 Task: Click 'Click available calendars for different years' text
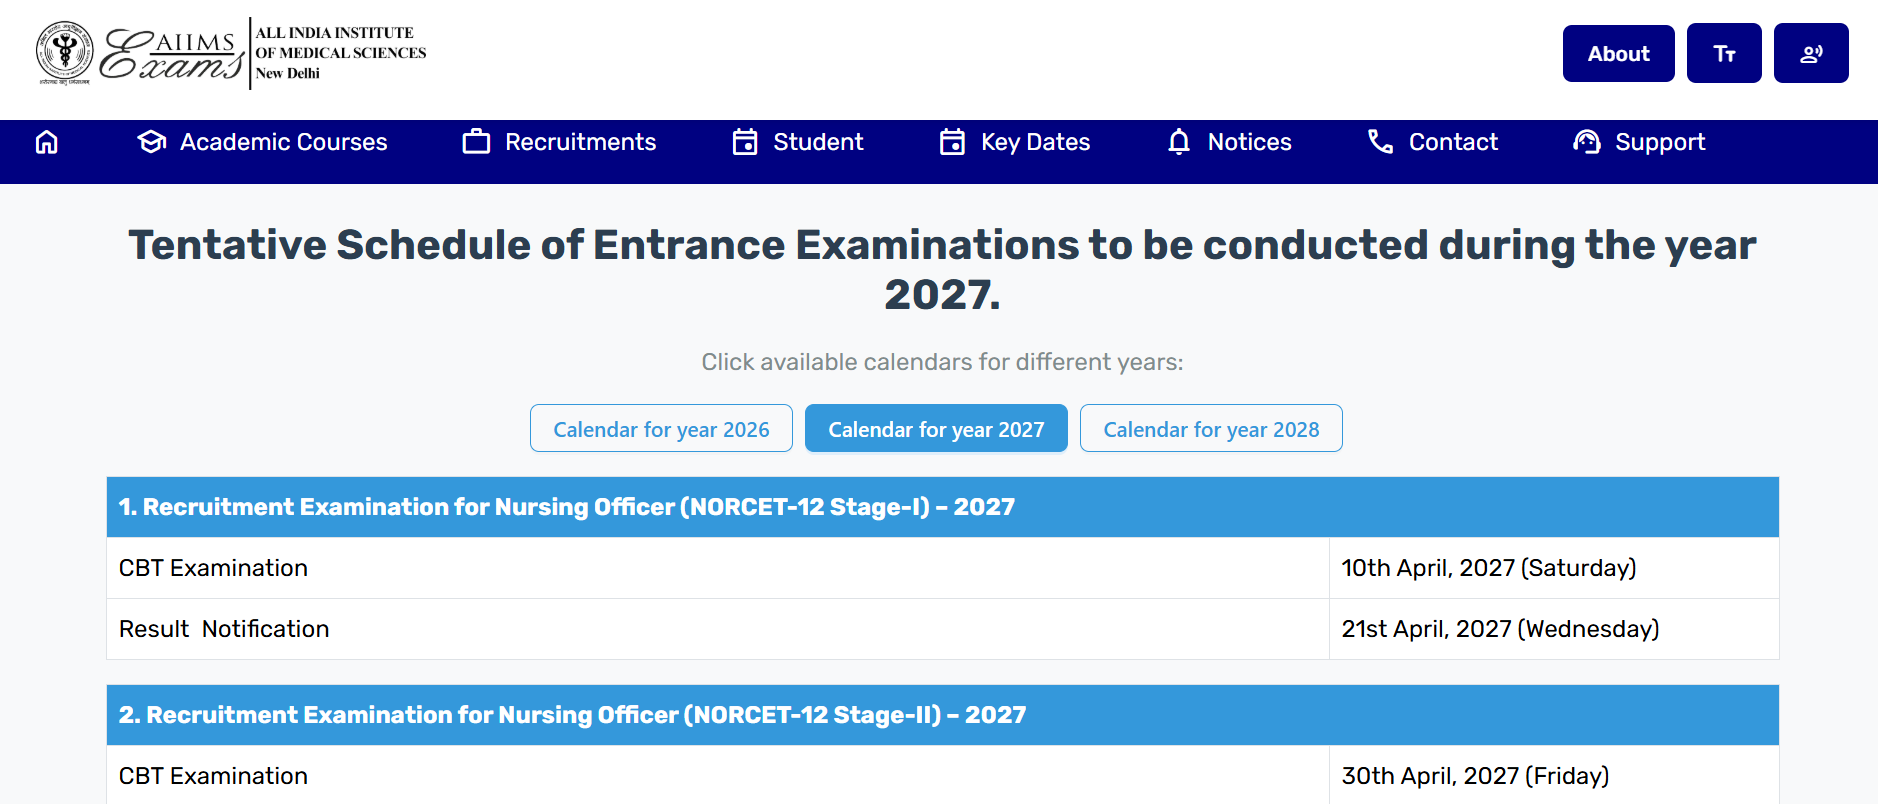942,362
